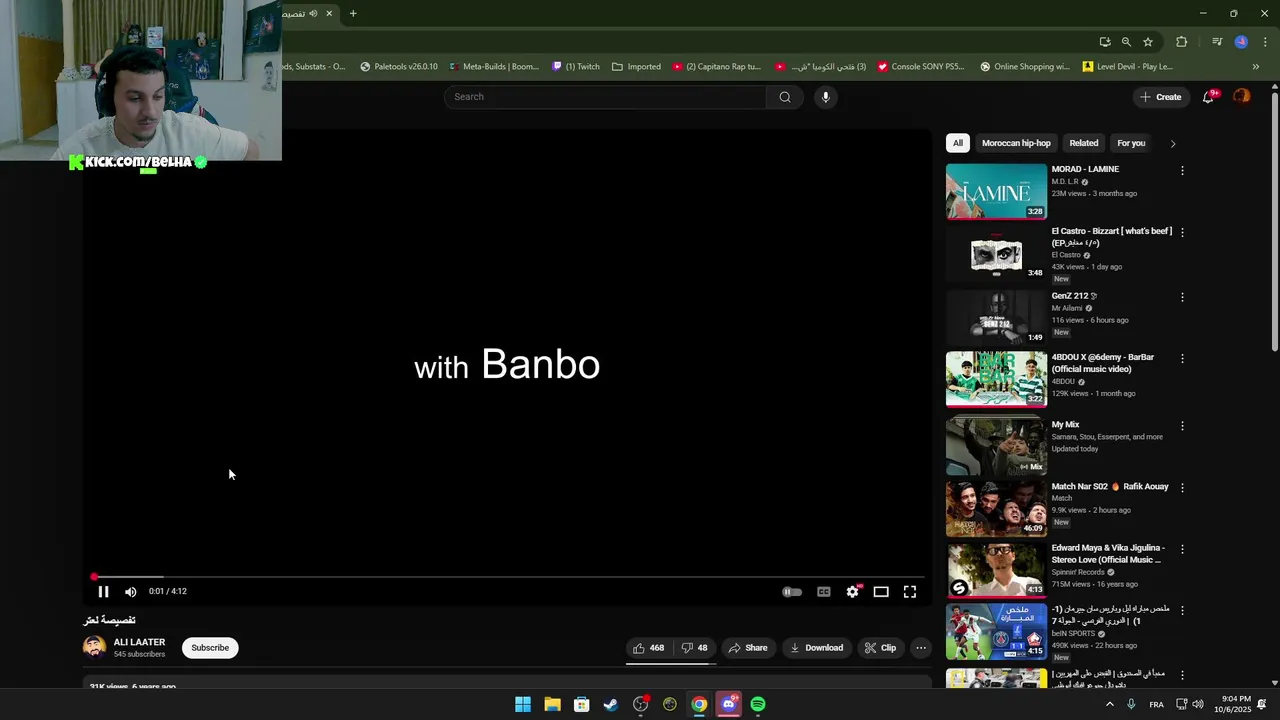1280x720 pixels.
Task: Enter full screen mode
Action: (x=910, y=592)
